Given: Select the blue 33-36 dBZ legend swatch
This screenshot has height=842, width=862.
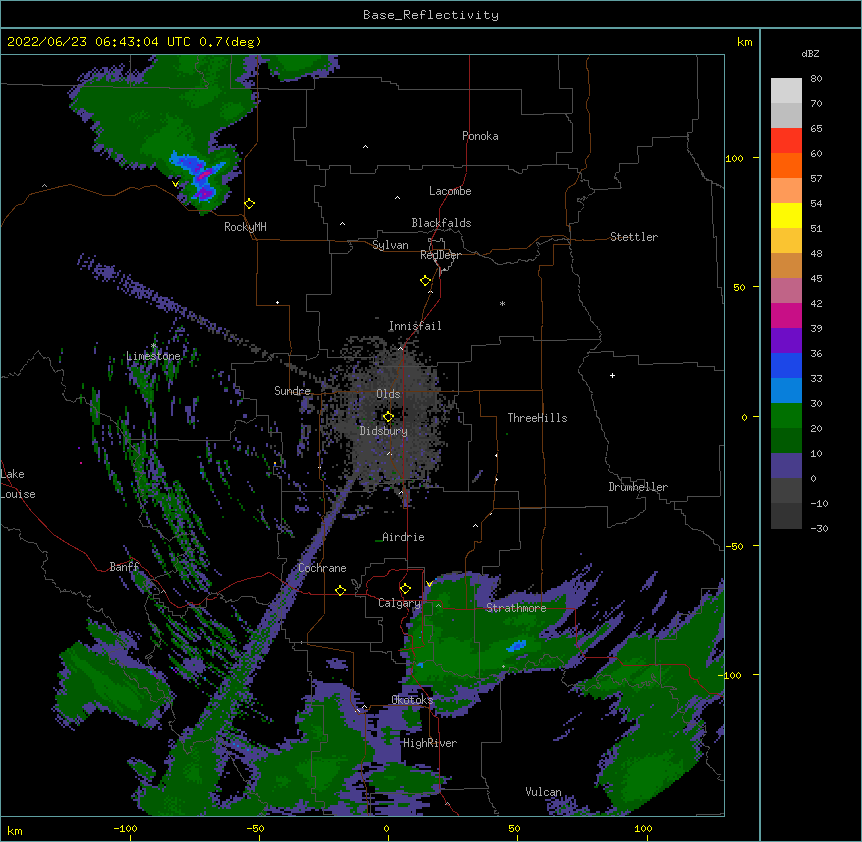Looking at the screenshot, I should [786, 365].
